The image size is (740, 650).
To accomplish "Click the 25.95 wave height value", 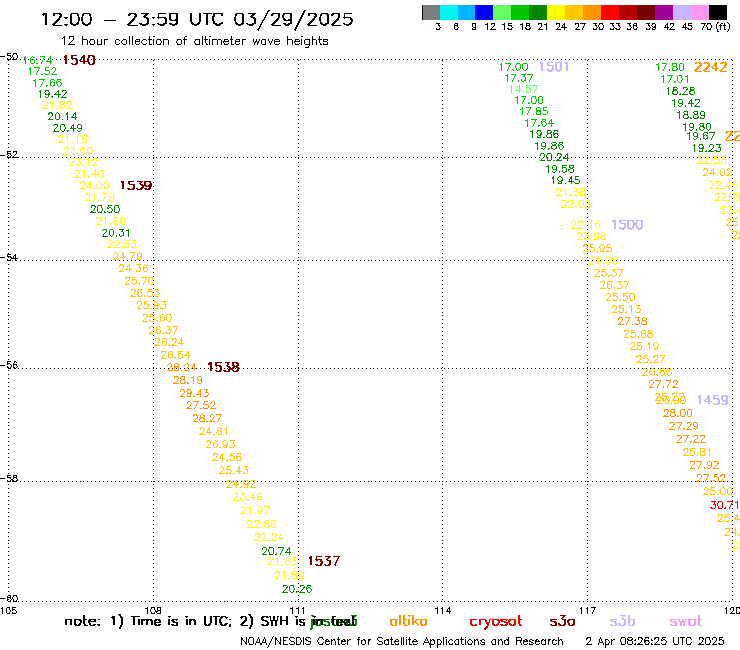I will [x=597, y=248].
